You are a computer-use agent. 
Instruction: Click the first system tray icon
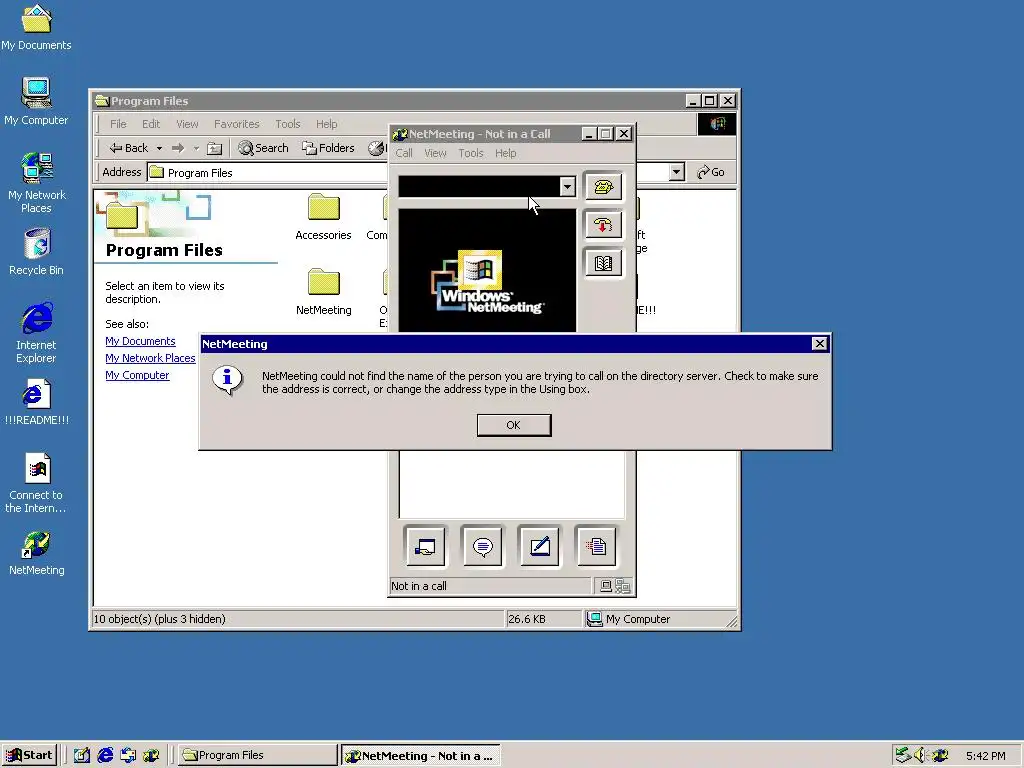[903, 755]
